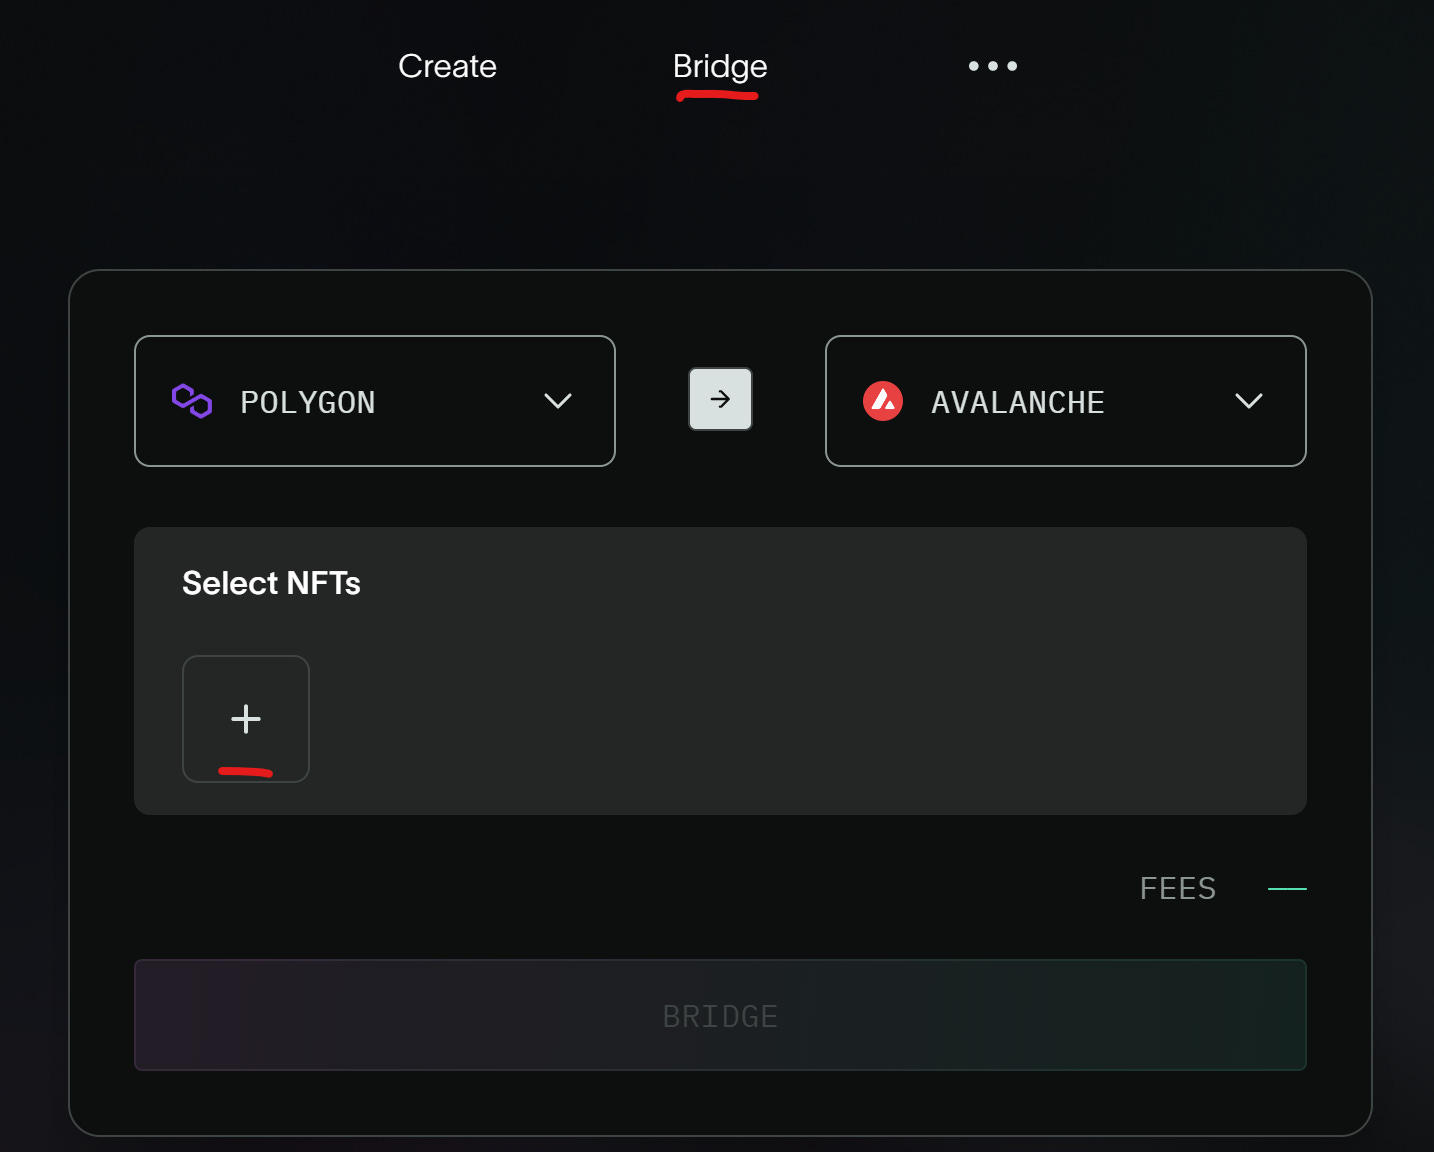This screenshot has height=1152, width=1434.
Task: Click the Select NFTs heading
Action: (x=271, y=583)
